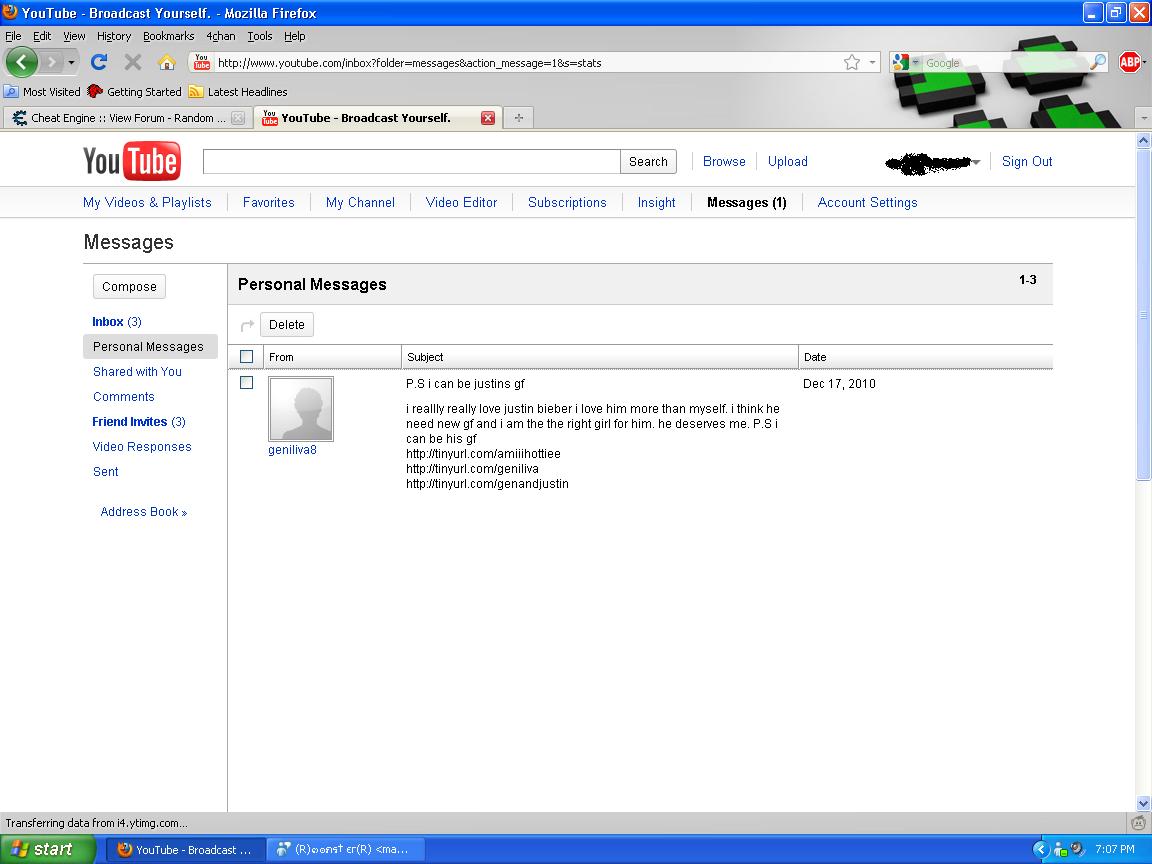
Task: Click Sign Out
Action: coord(1026,162)
